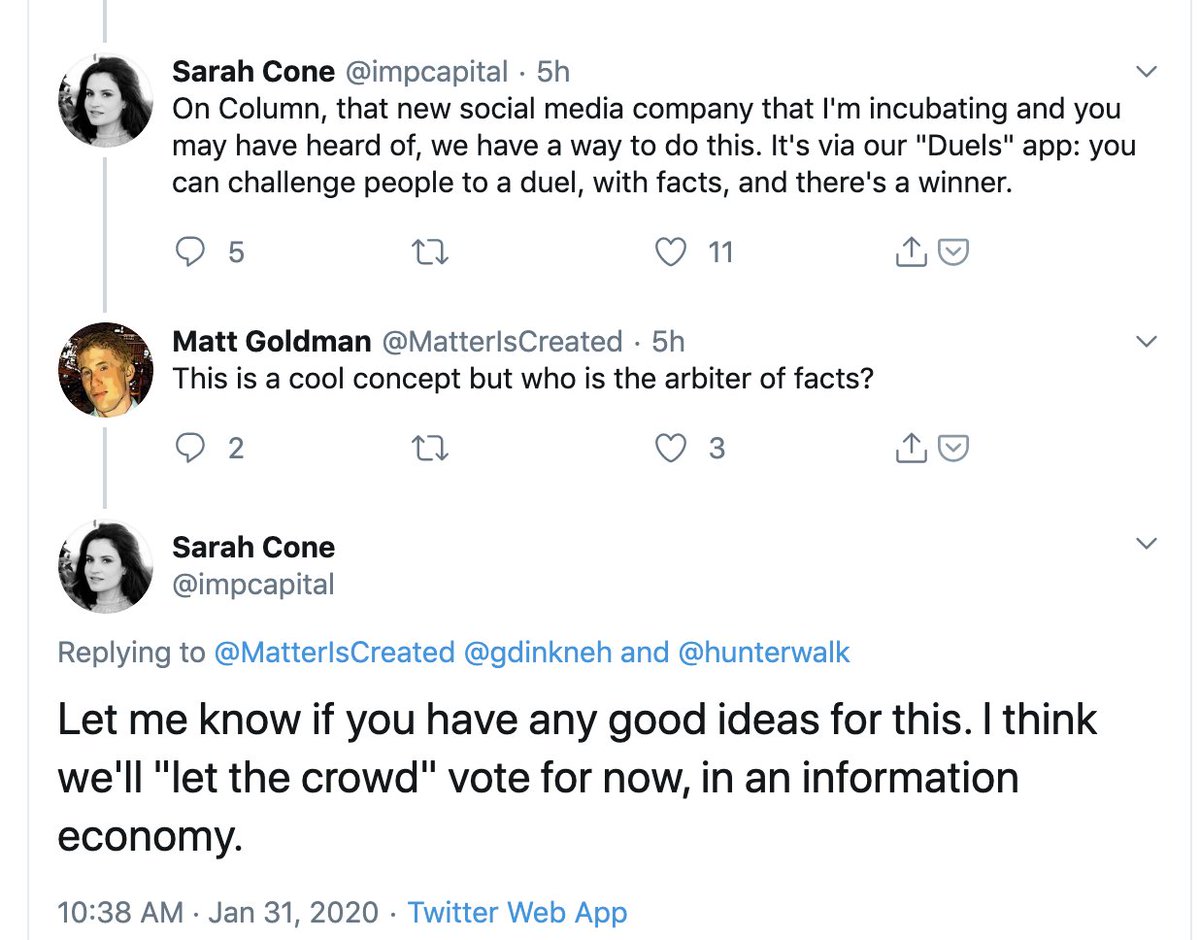Open options chevron on Matt Goldman's tweet
Viewport: 1200px width, 940px height.
click(1148, 342)
